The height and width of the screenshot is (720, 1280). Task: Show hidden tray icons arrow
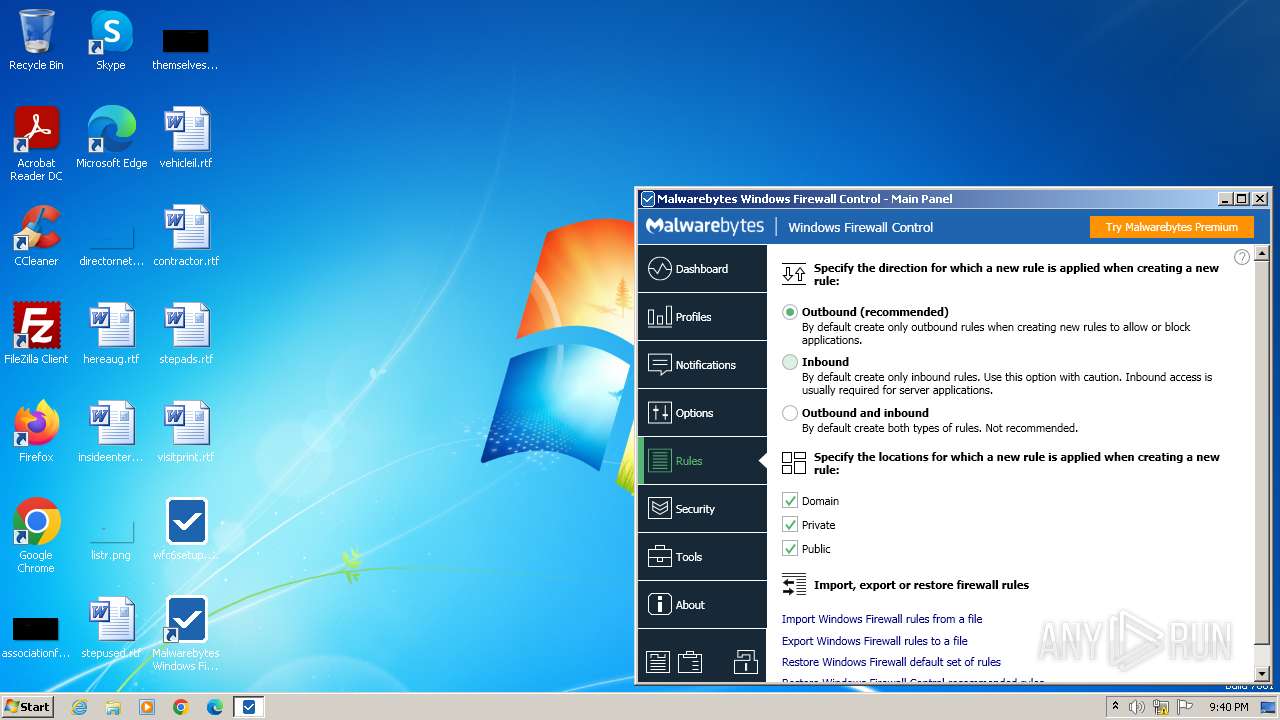1115,707
